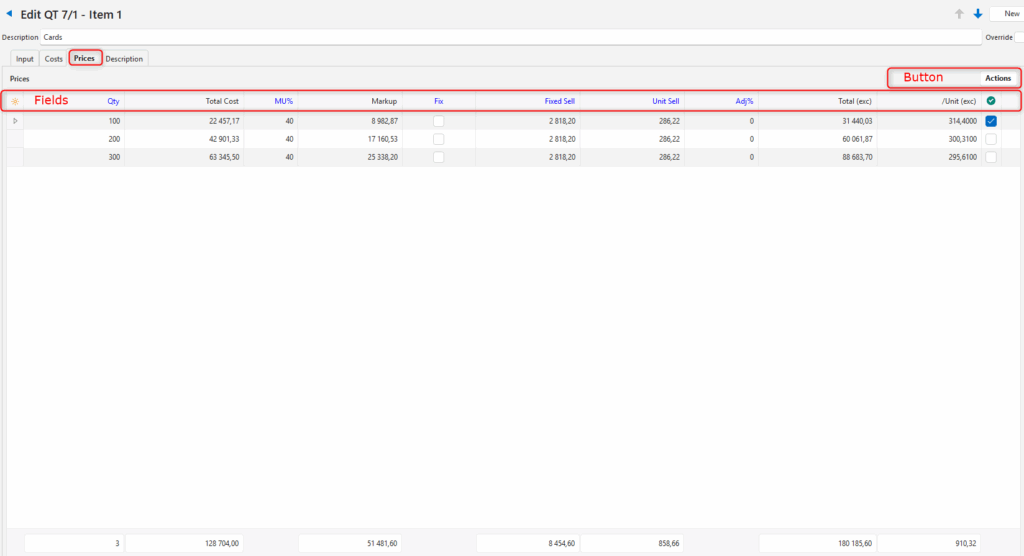Click the Fixed Sell column header
This screenshot has height=556, width=1024.
click(x=559, y=101)
